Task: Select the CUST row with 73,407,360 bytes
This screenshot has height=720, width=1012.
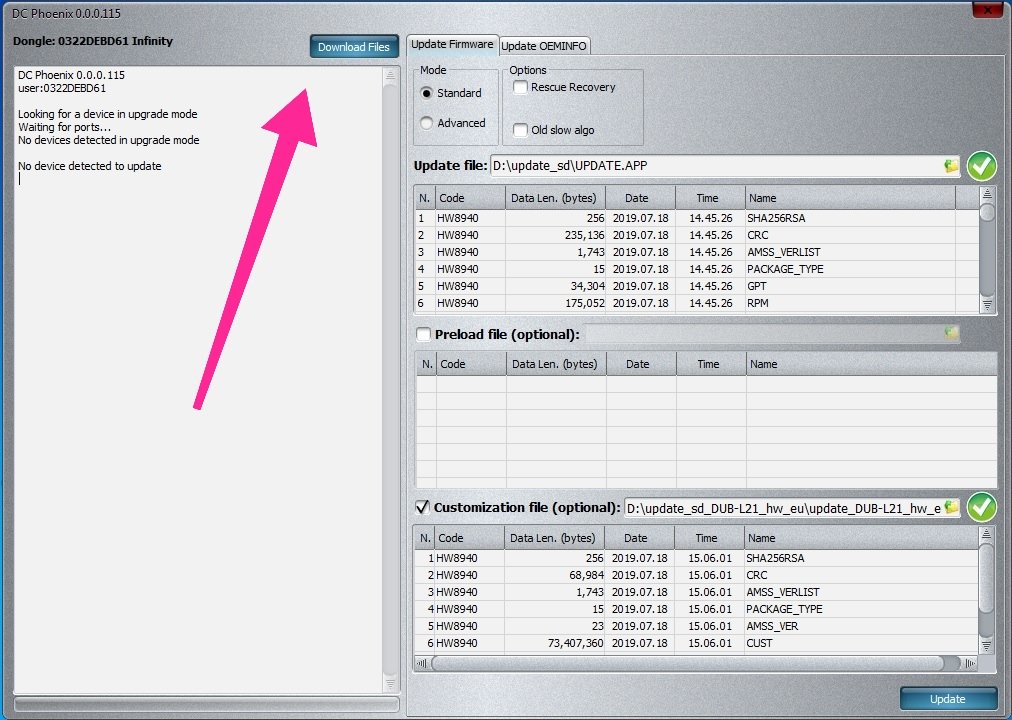Action: pos(696,643)
